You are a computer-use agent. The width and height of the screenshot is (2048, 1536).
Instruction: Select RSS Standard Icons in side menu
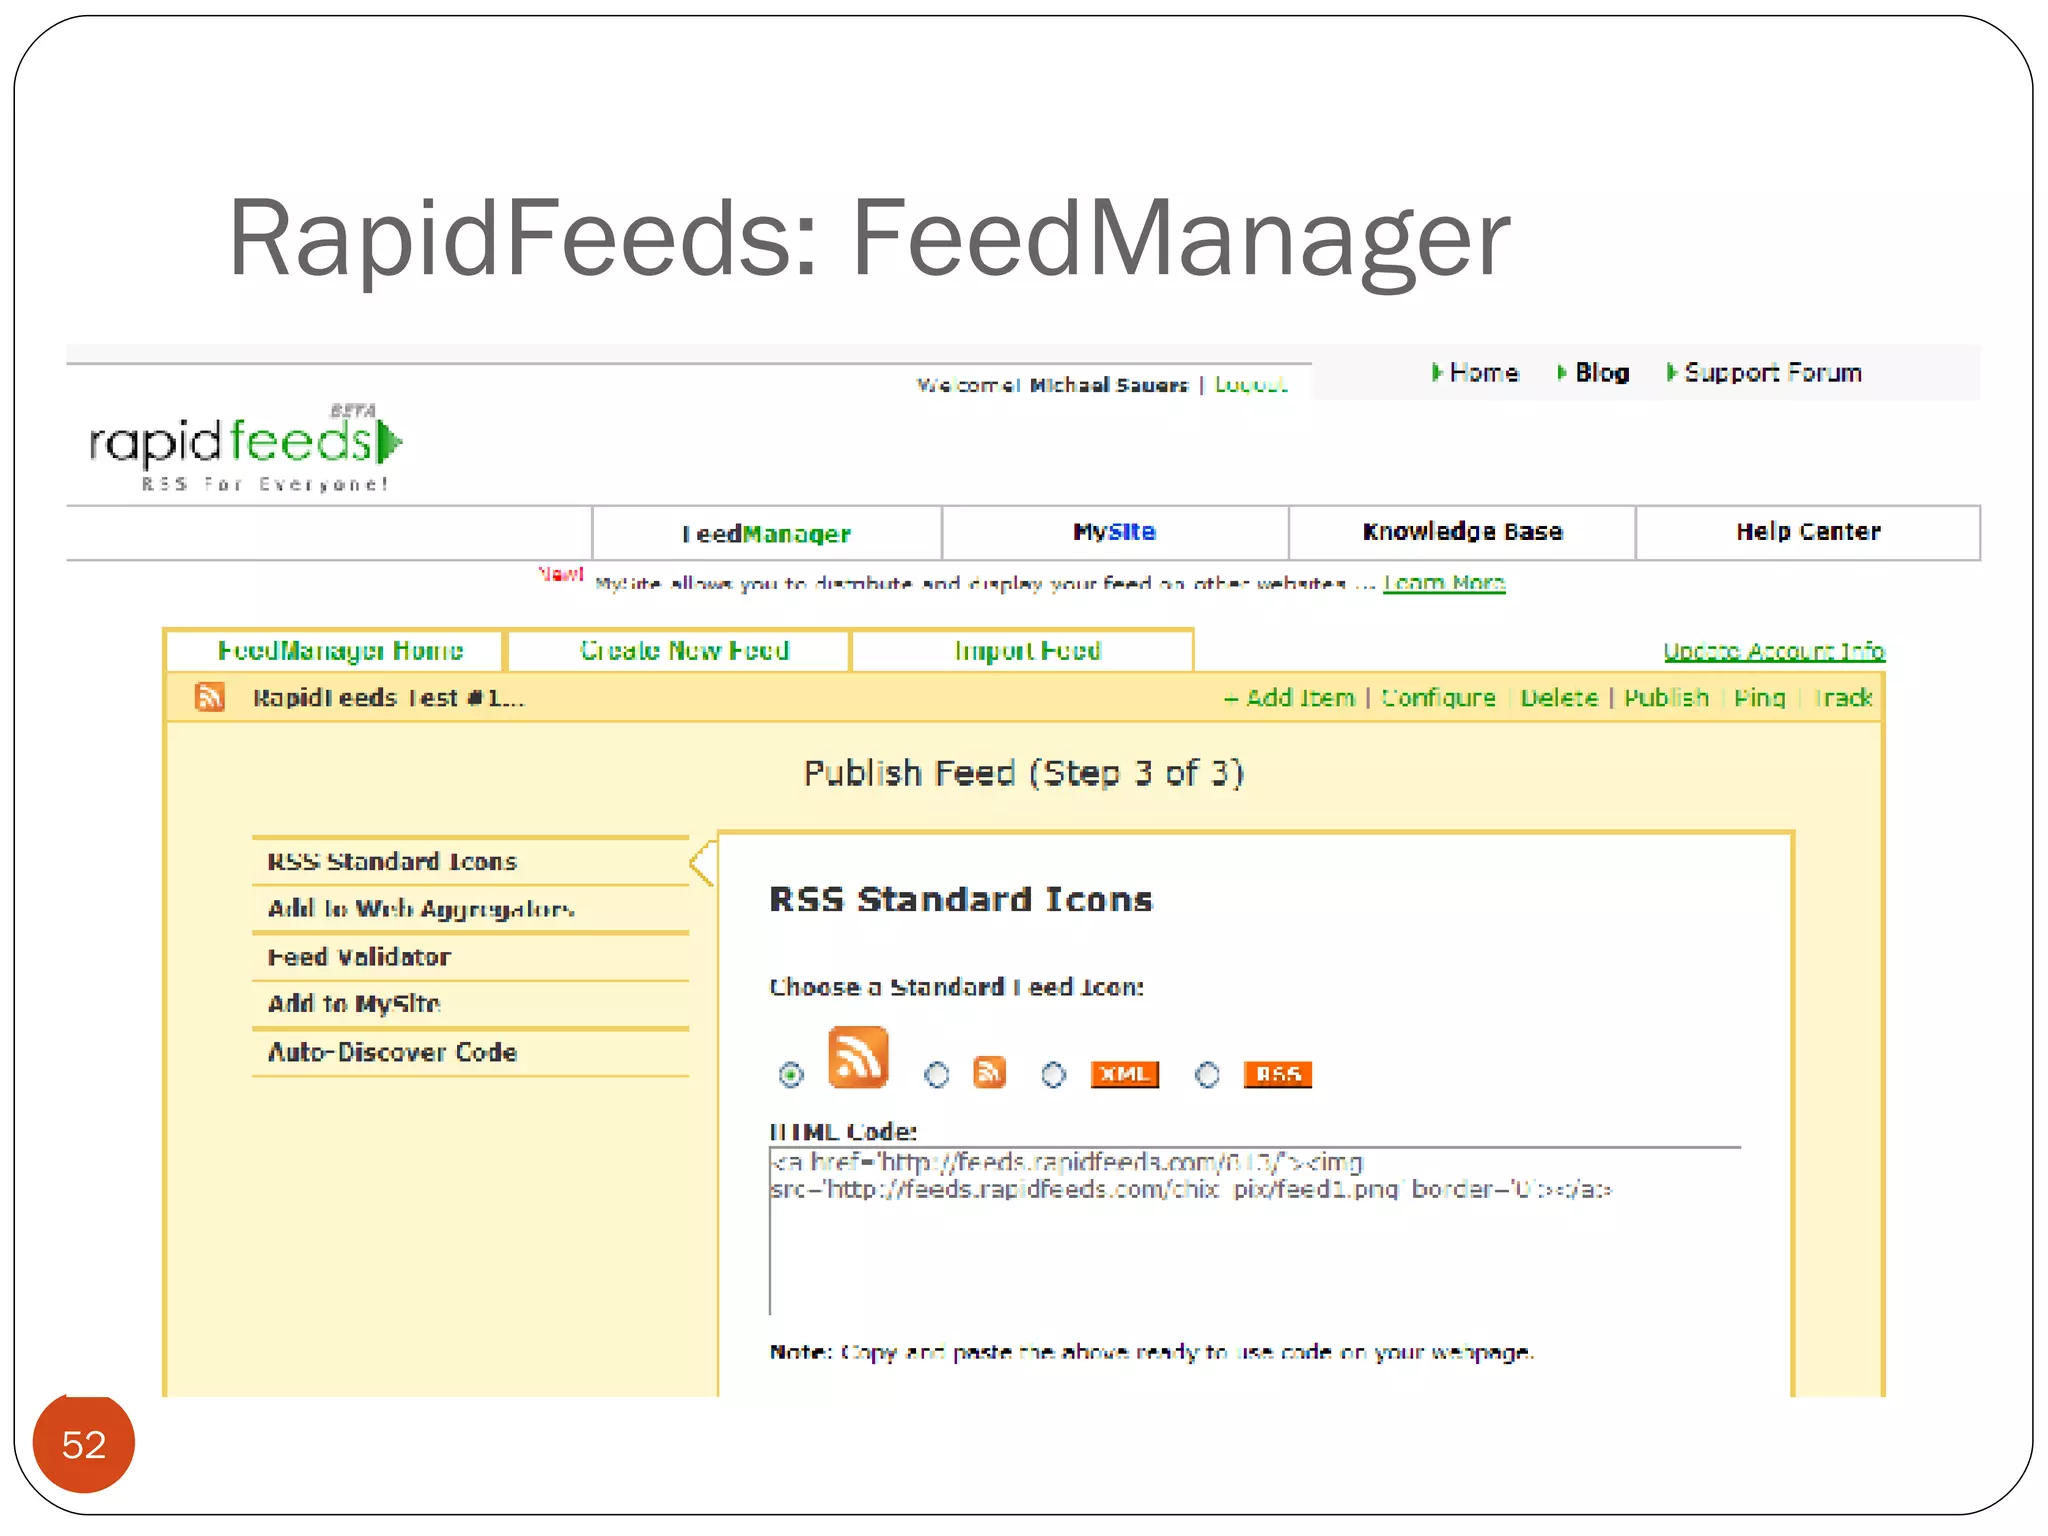coord(470,861)
